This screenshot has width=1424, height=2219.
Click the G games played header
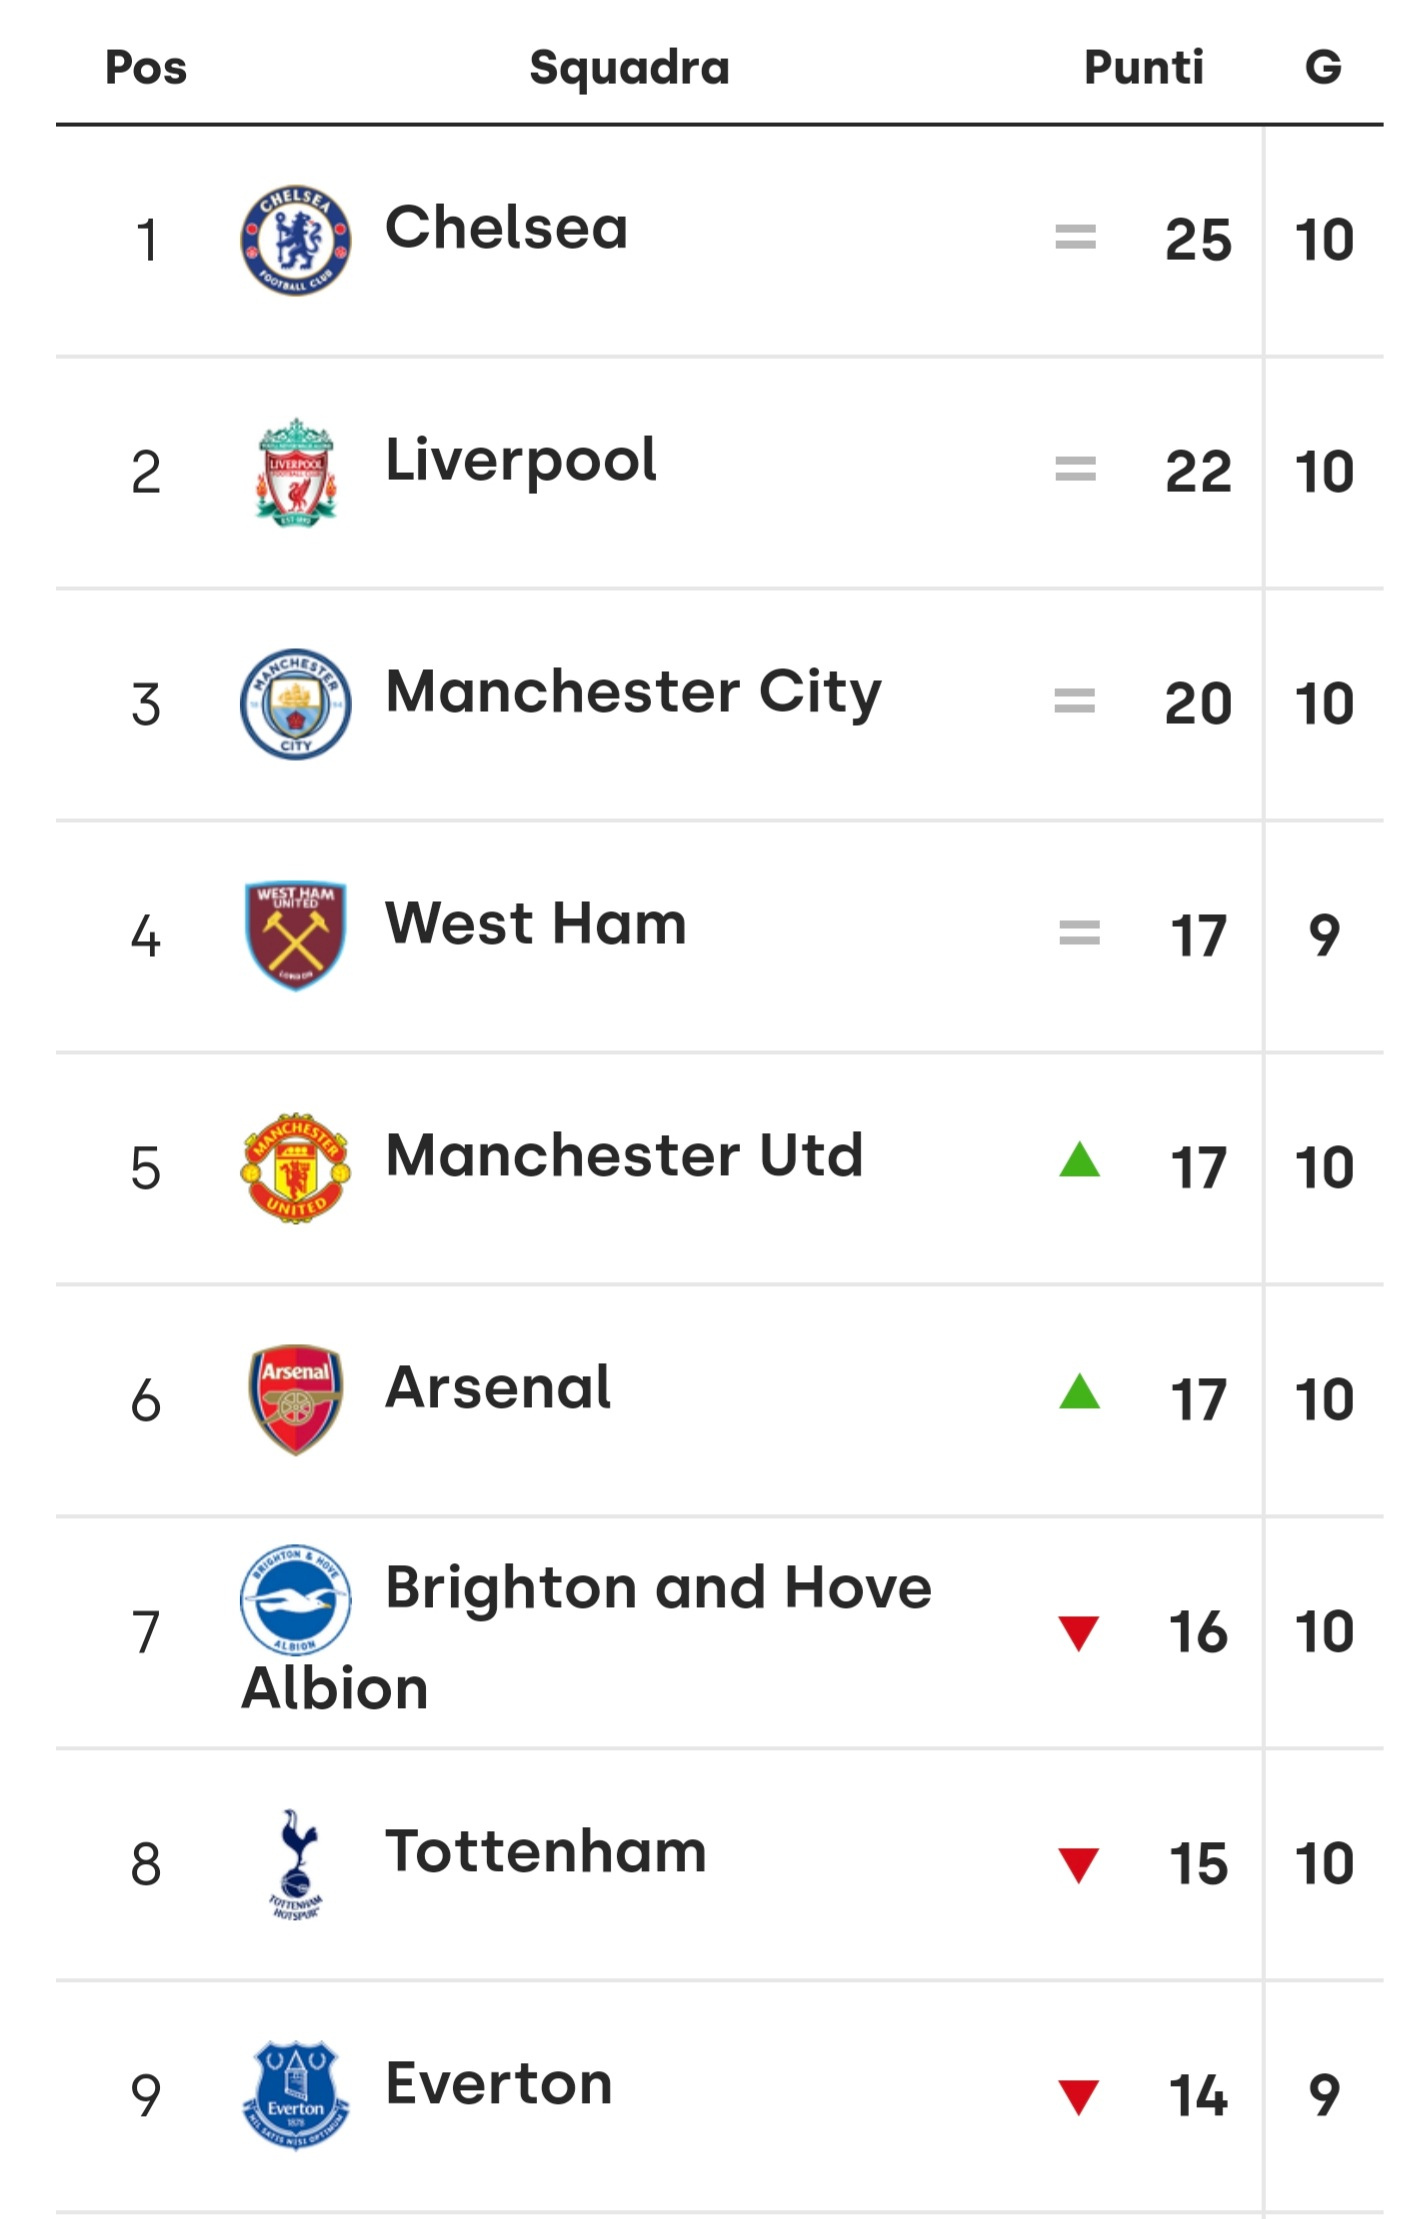pos(1323,67)
